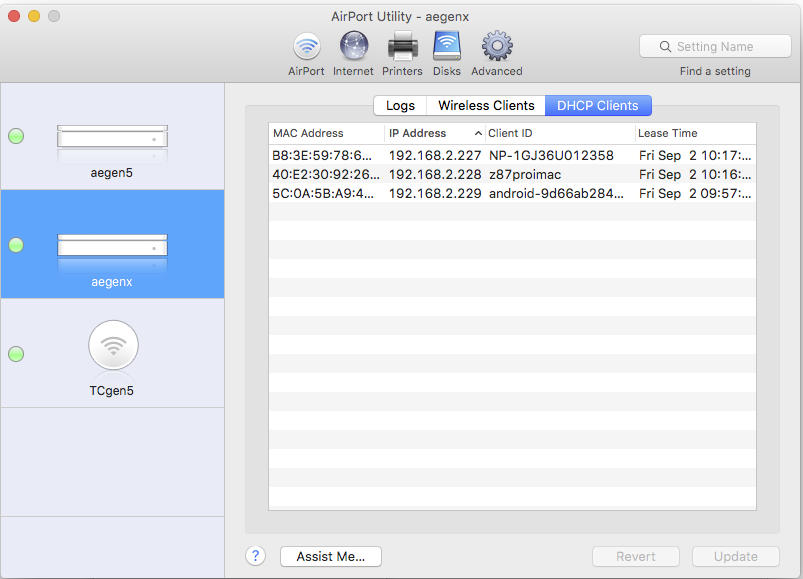Image resolution: width=803 pixels, height=579 pixels.
Task: Click the Setting Name search field
Action: point(718,46)
